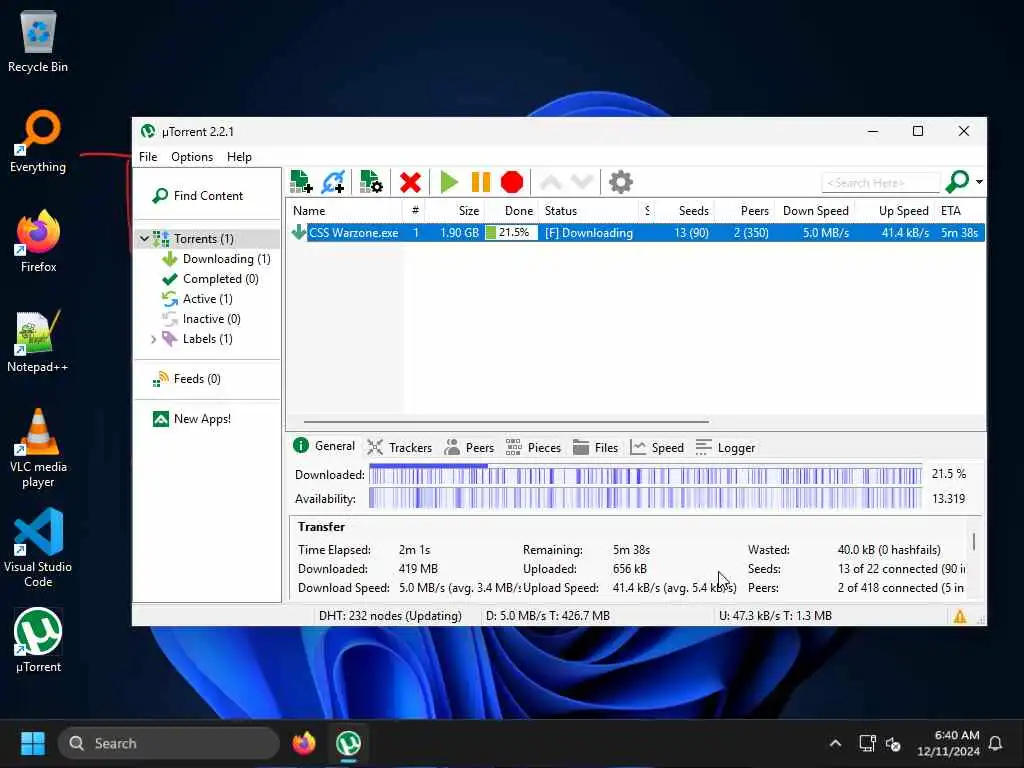Open the search provider dropdown arrow
Image resolution: width=1024 pixels, height=768 pixels.
pyautogui.click(x=980, y=182)
